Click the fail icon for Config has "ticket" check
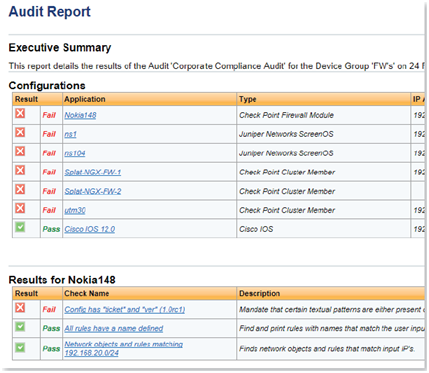Screen dimensions: 429x373 [20, 307]
